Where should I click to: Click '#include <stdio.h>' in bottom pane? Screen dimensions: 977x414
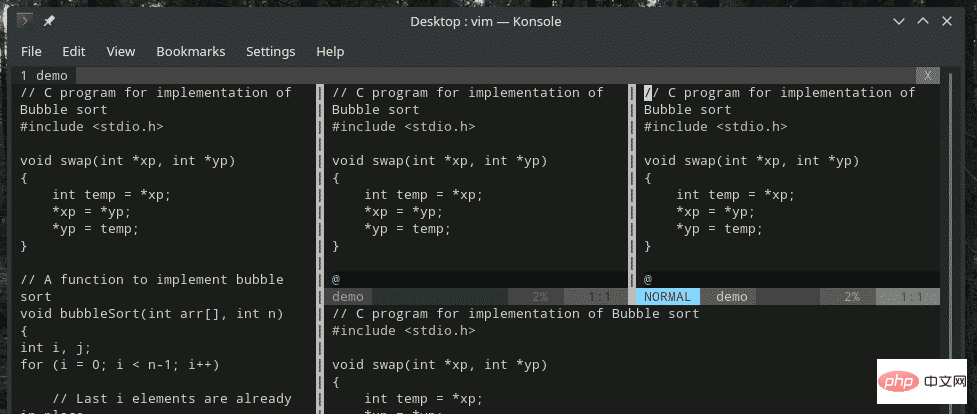[403, 331]
